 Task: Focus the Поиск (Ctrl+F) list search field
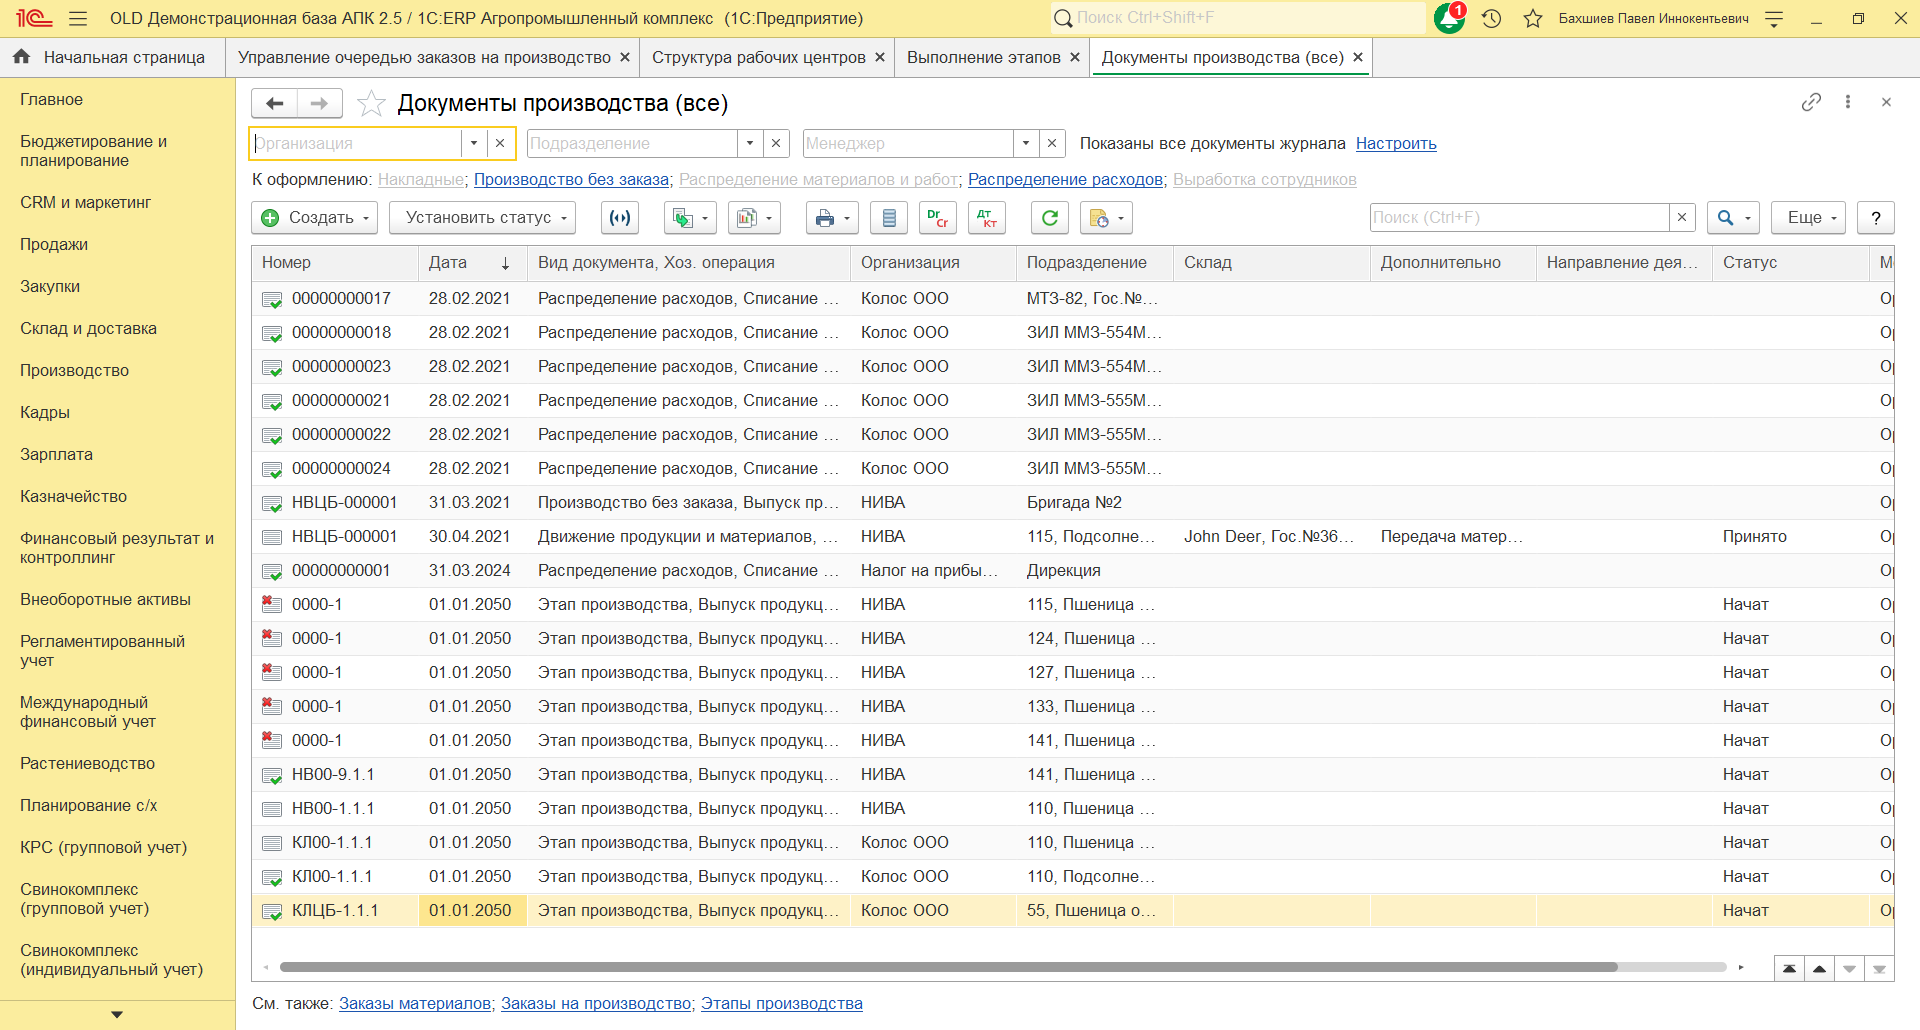(x=1519, y=218)
